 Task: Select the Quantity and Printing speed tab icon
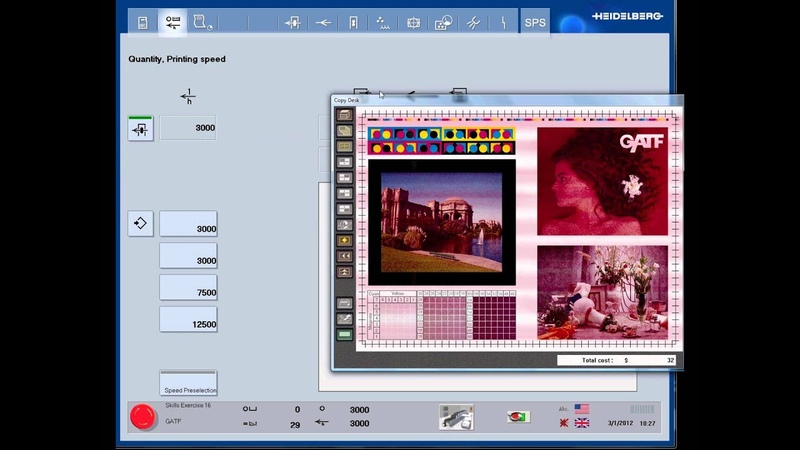pos(173,22)
